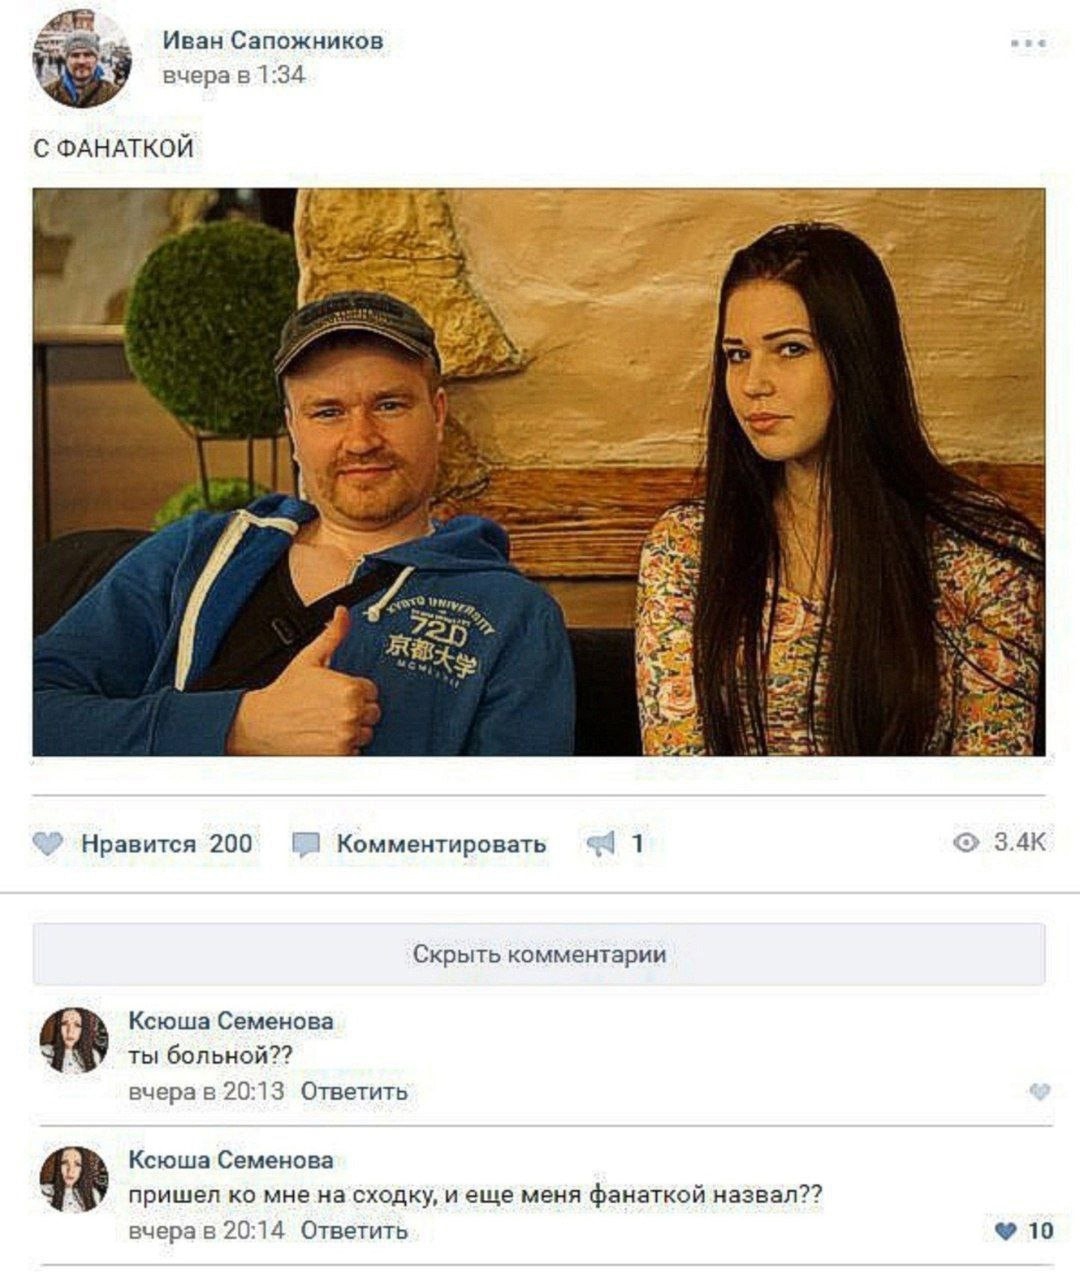1080x1273 pixels.
Task: Open Иван Сапожников profile avatar
Action: (x=82, y=58)
